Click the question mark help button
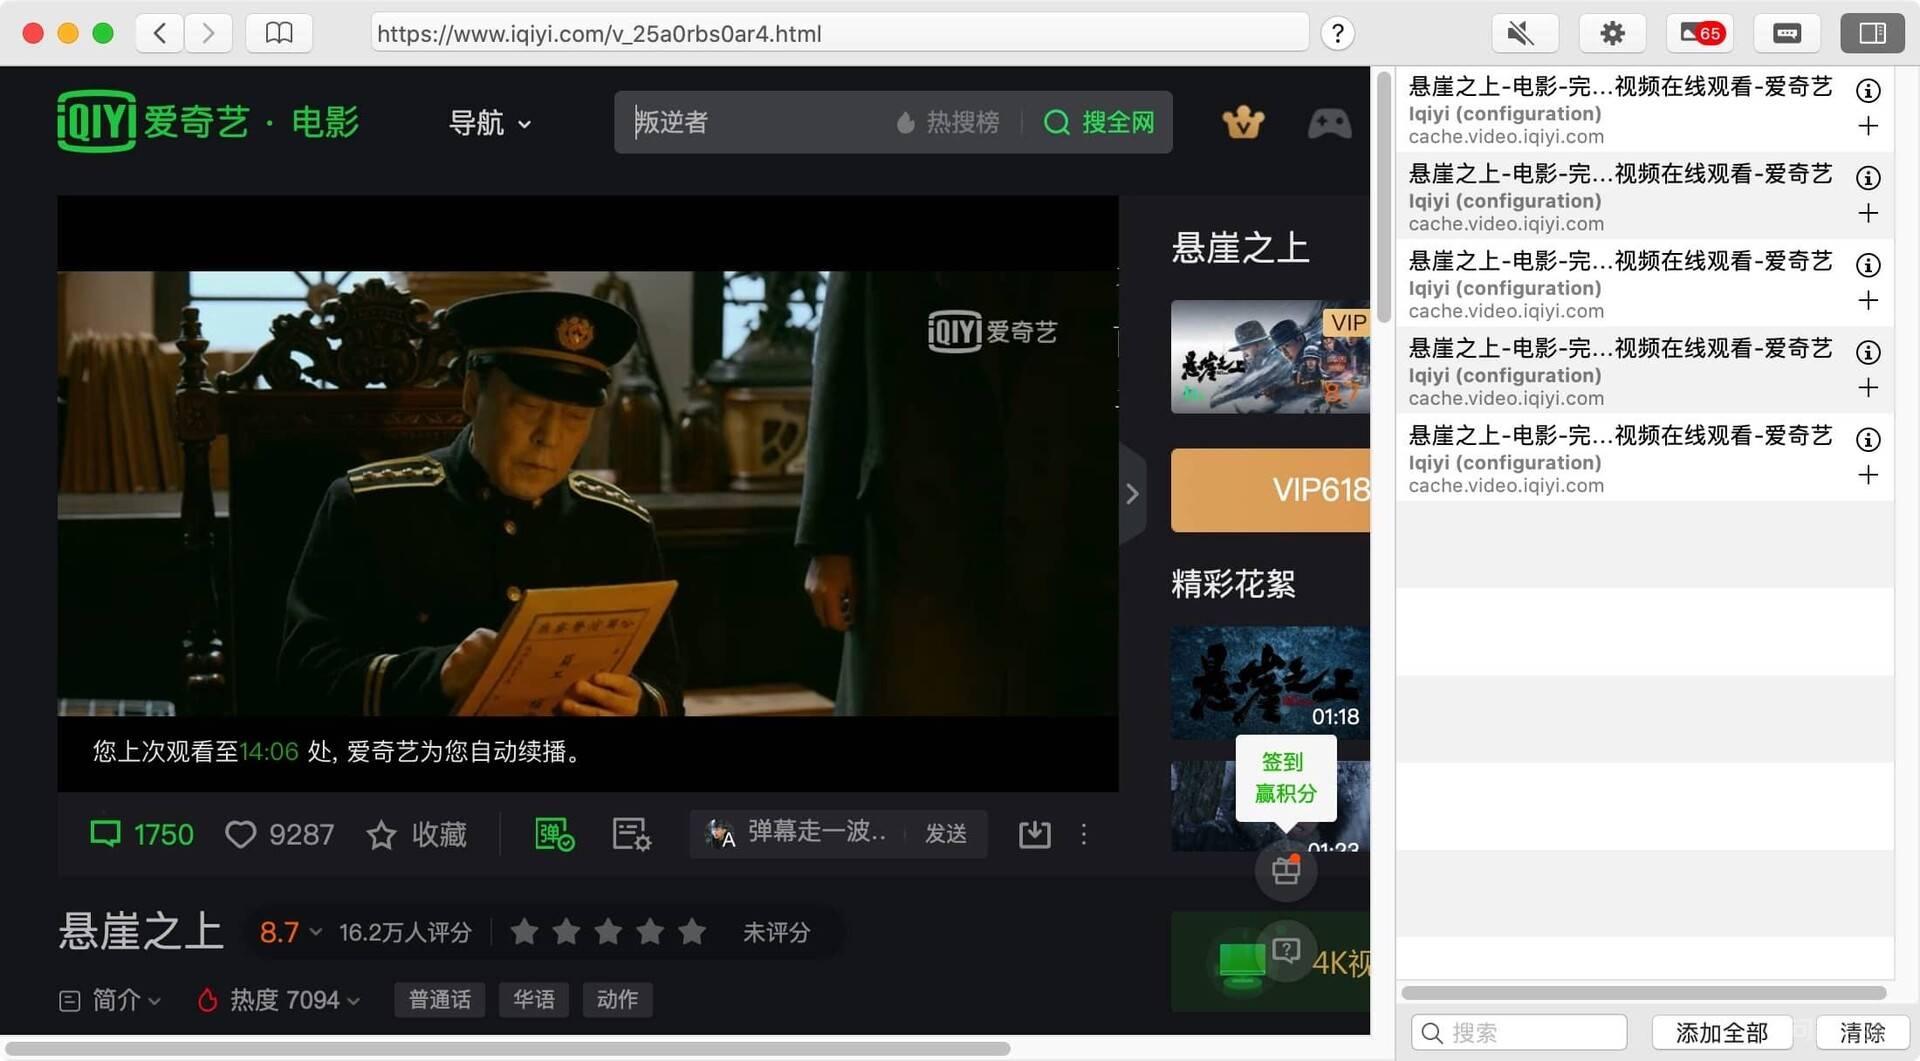Viewport: 1920px width, 1061px height. coord(1337,33)
